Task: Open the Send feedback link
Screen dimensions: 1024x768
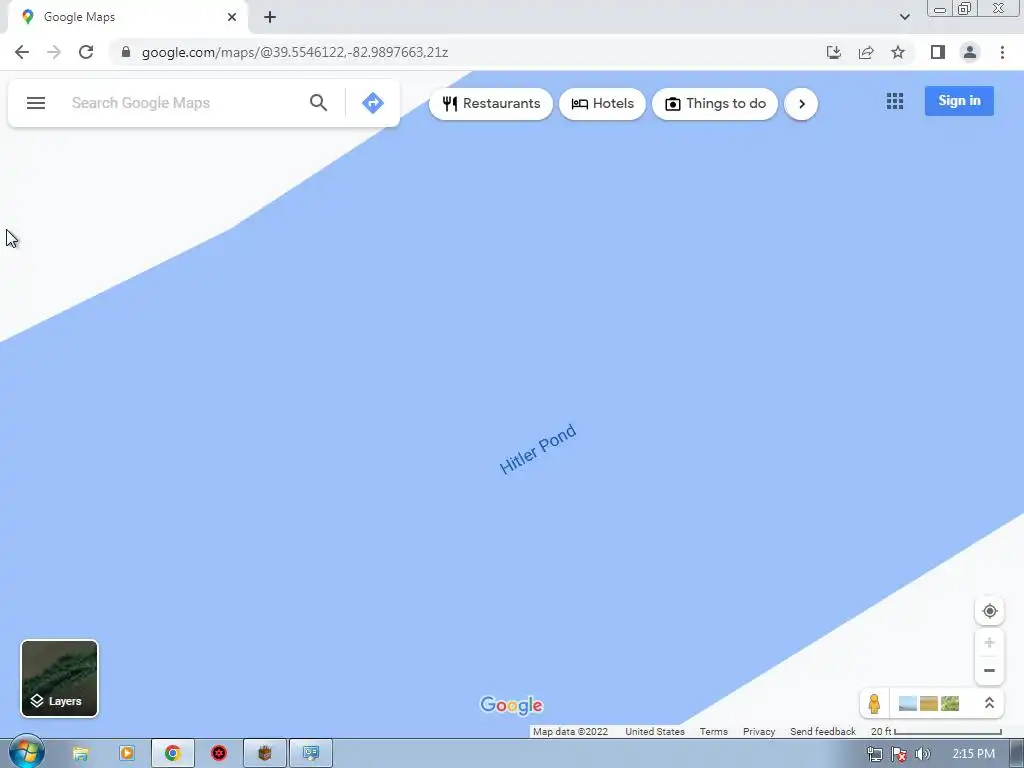Action: [x=823, y=731]
